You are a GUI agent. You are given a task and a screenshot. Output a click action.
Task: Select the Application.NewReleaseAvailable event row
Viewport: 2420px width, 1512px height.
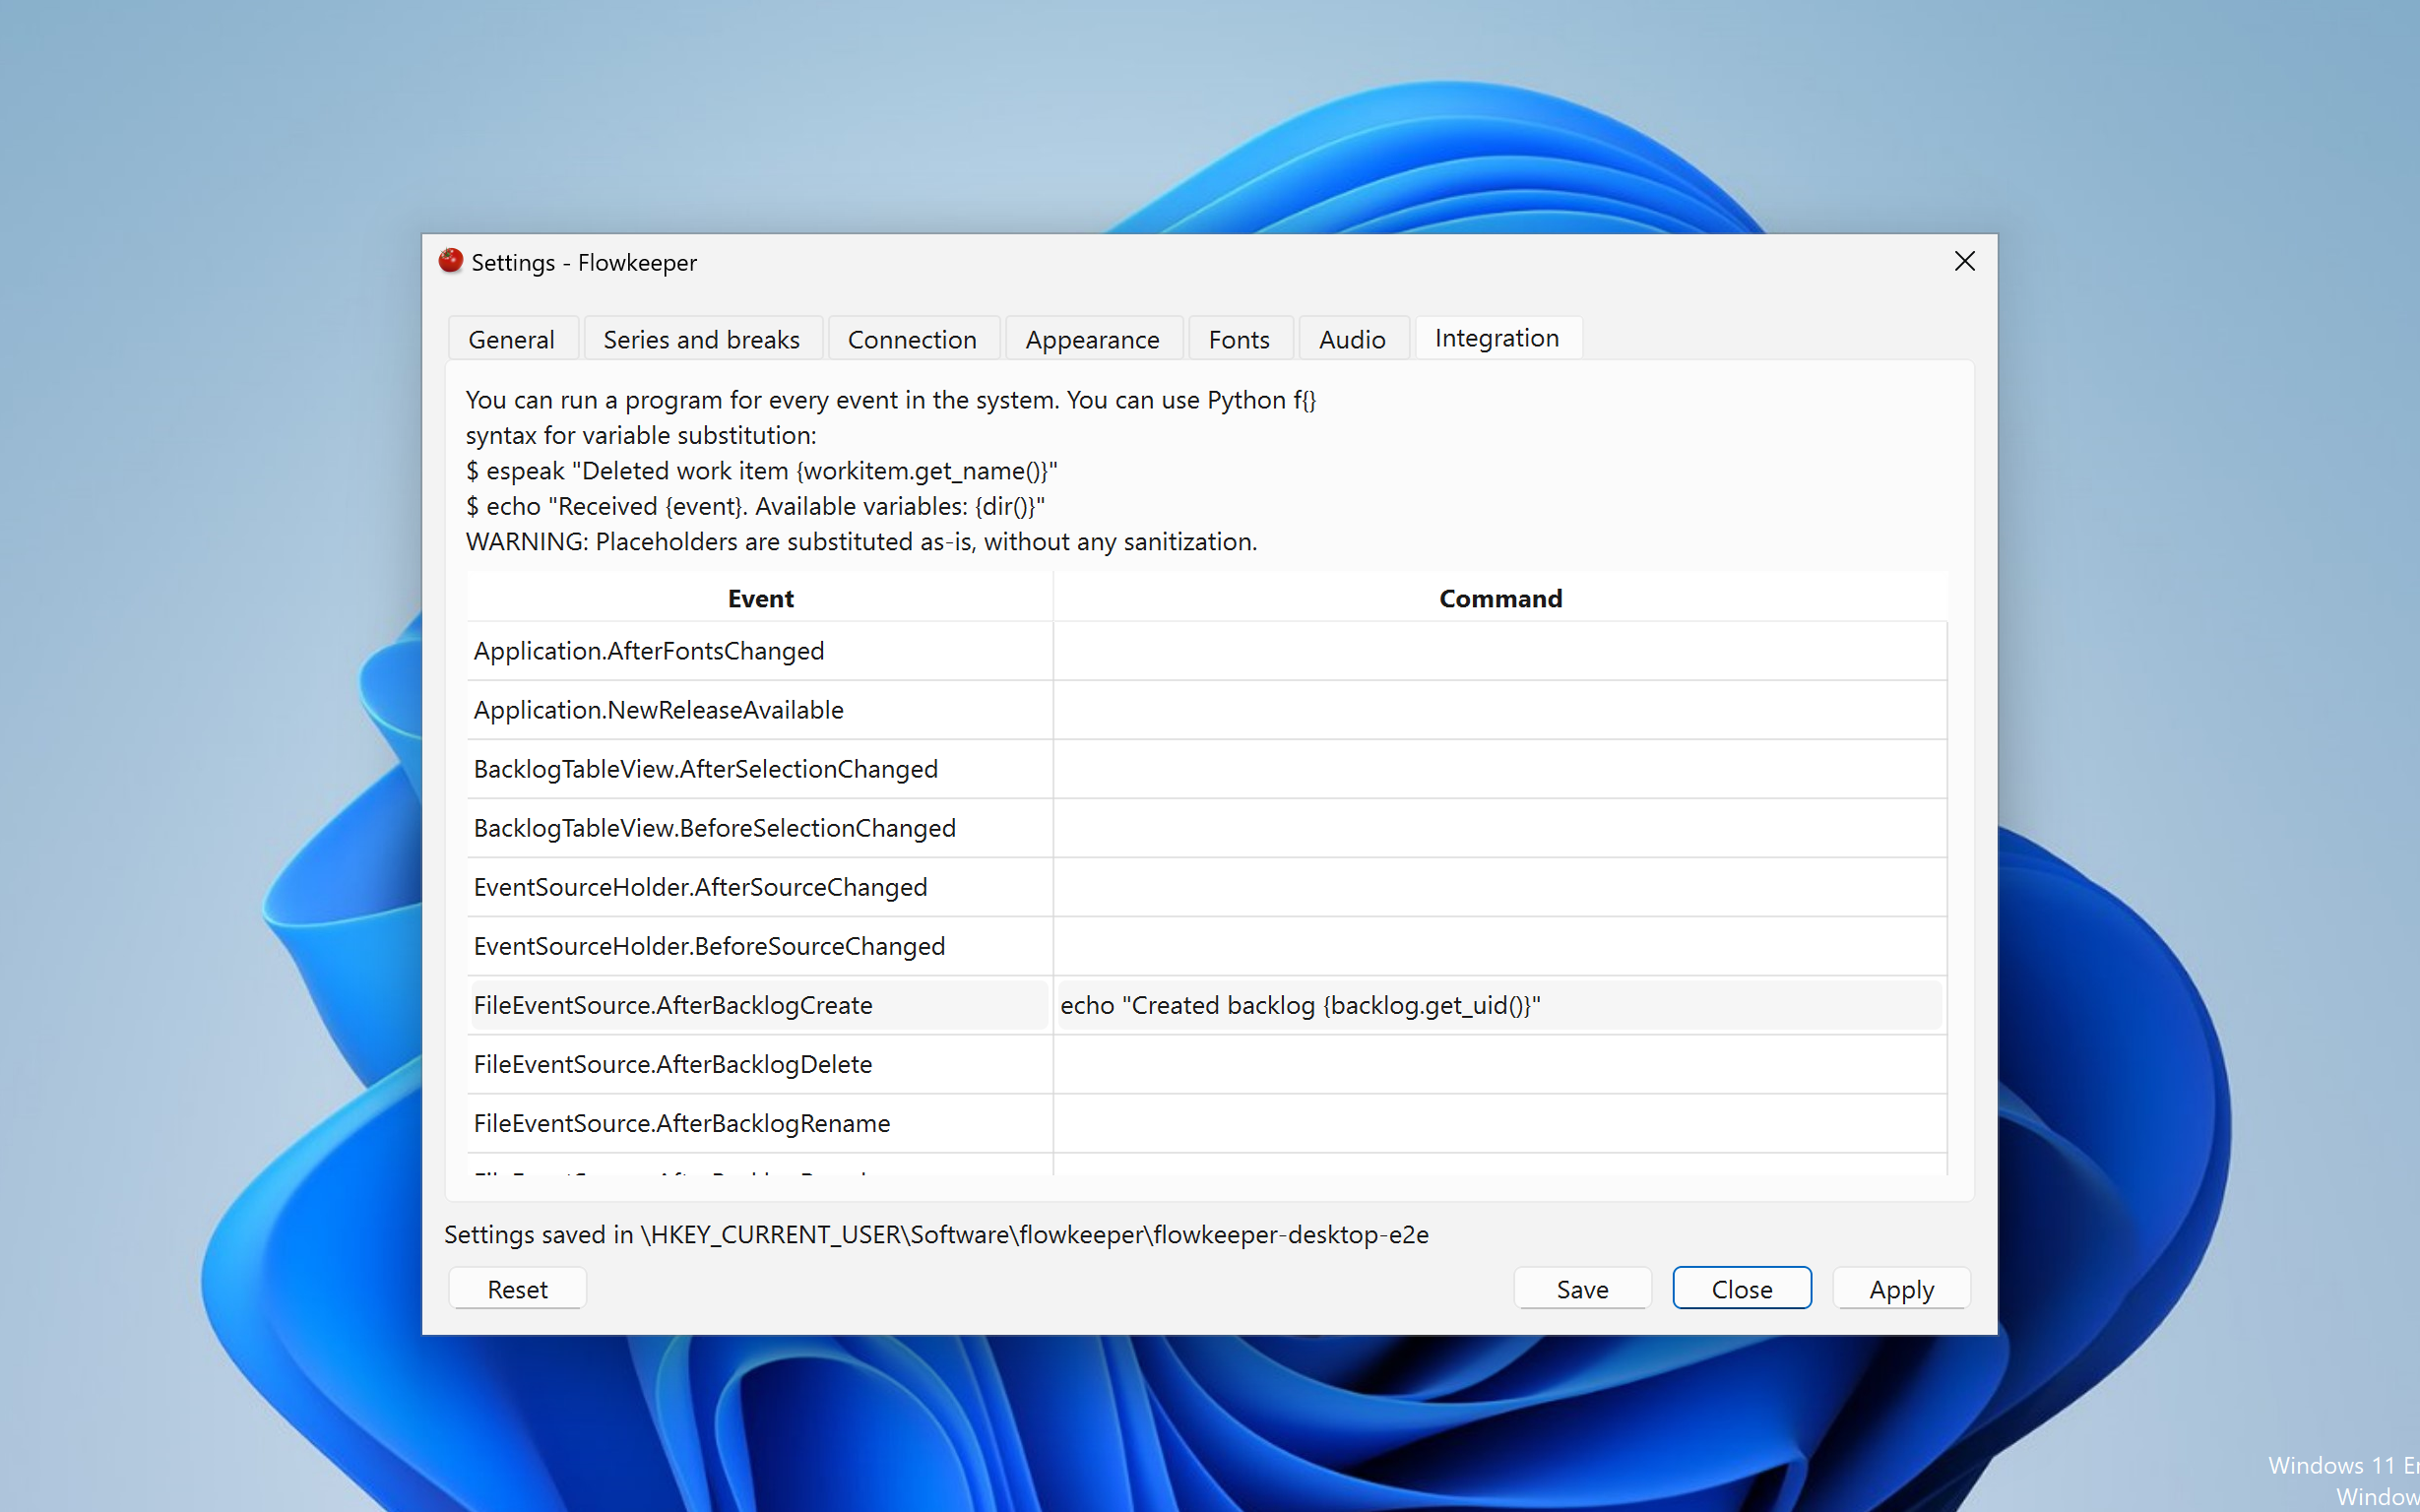click(x=760, y=710)
